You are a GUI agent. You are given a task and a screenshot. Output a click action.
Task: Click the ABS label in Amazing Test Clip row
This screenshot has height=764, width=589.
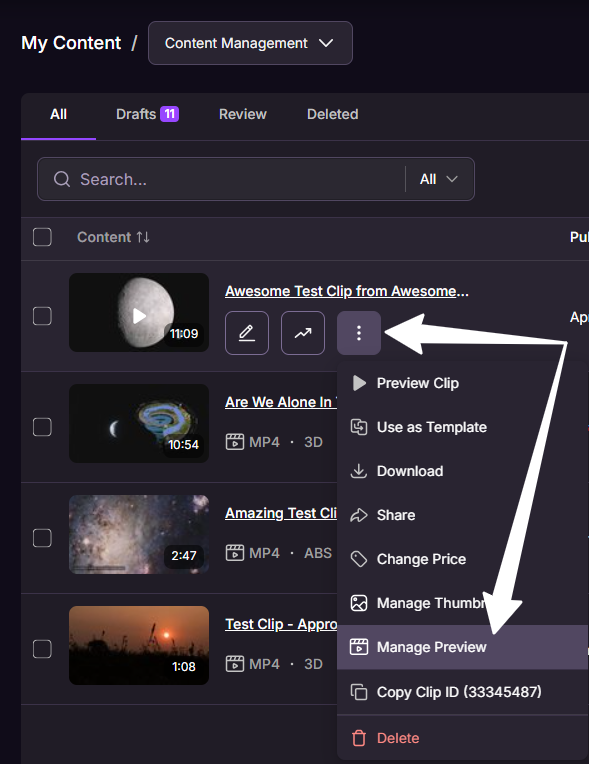[318, 553]
